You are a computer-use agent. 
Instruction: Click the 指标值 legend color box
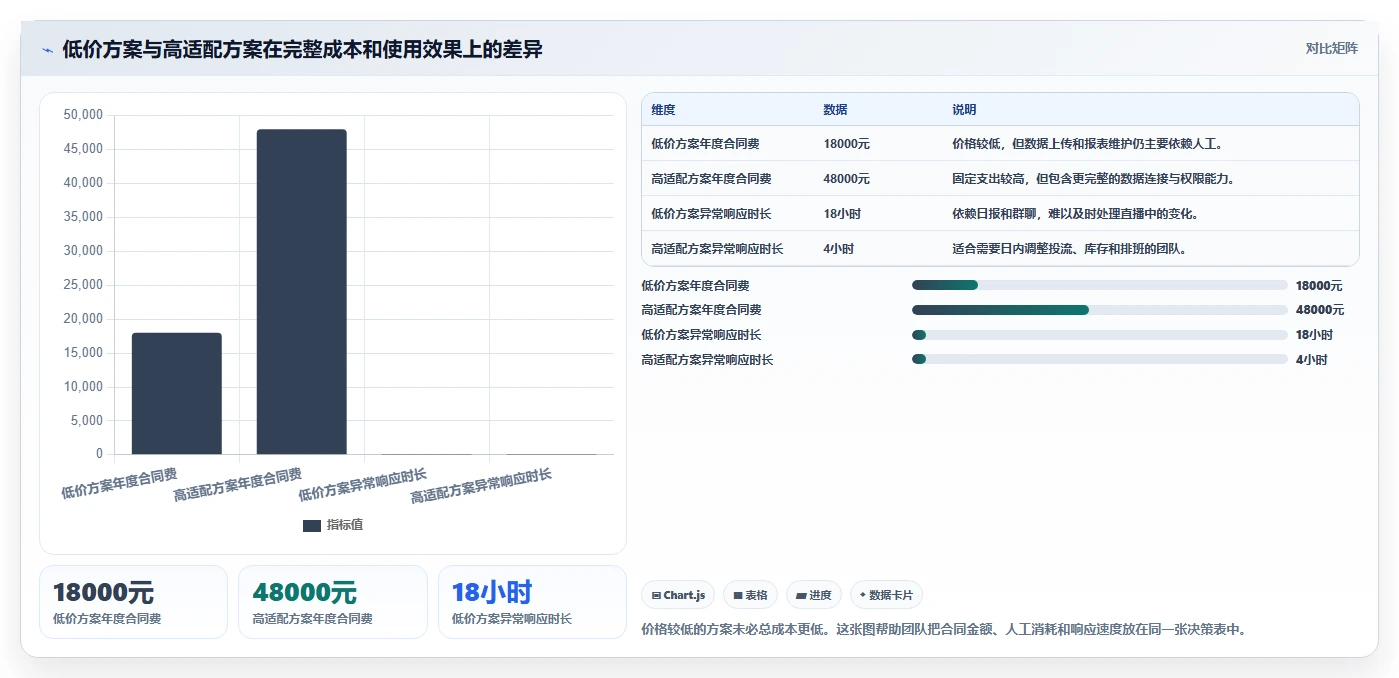point(312,525)
